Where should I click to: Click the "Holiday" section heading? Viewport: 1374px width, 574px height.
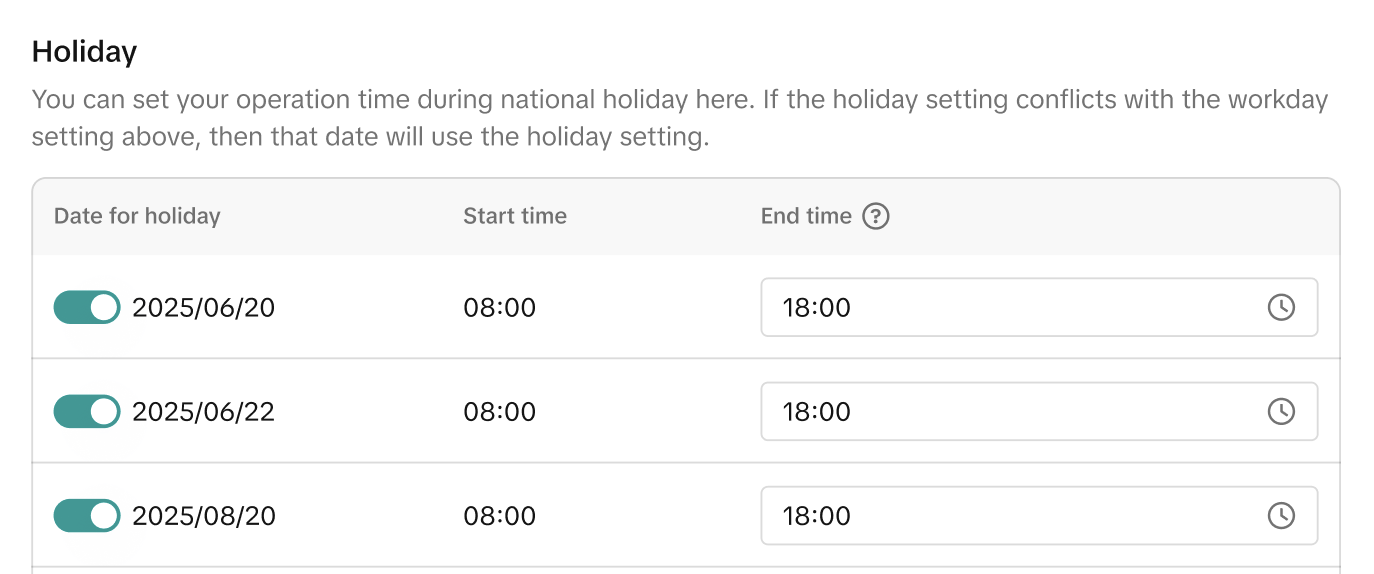(84, 52)
